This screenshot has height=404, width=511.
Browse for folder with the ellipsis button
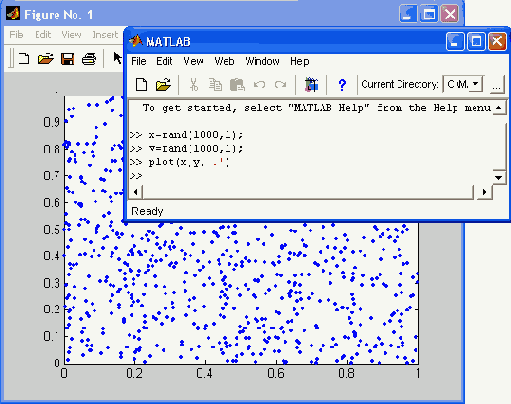[x=497, y=84]
